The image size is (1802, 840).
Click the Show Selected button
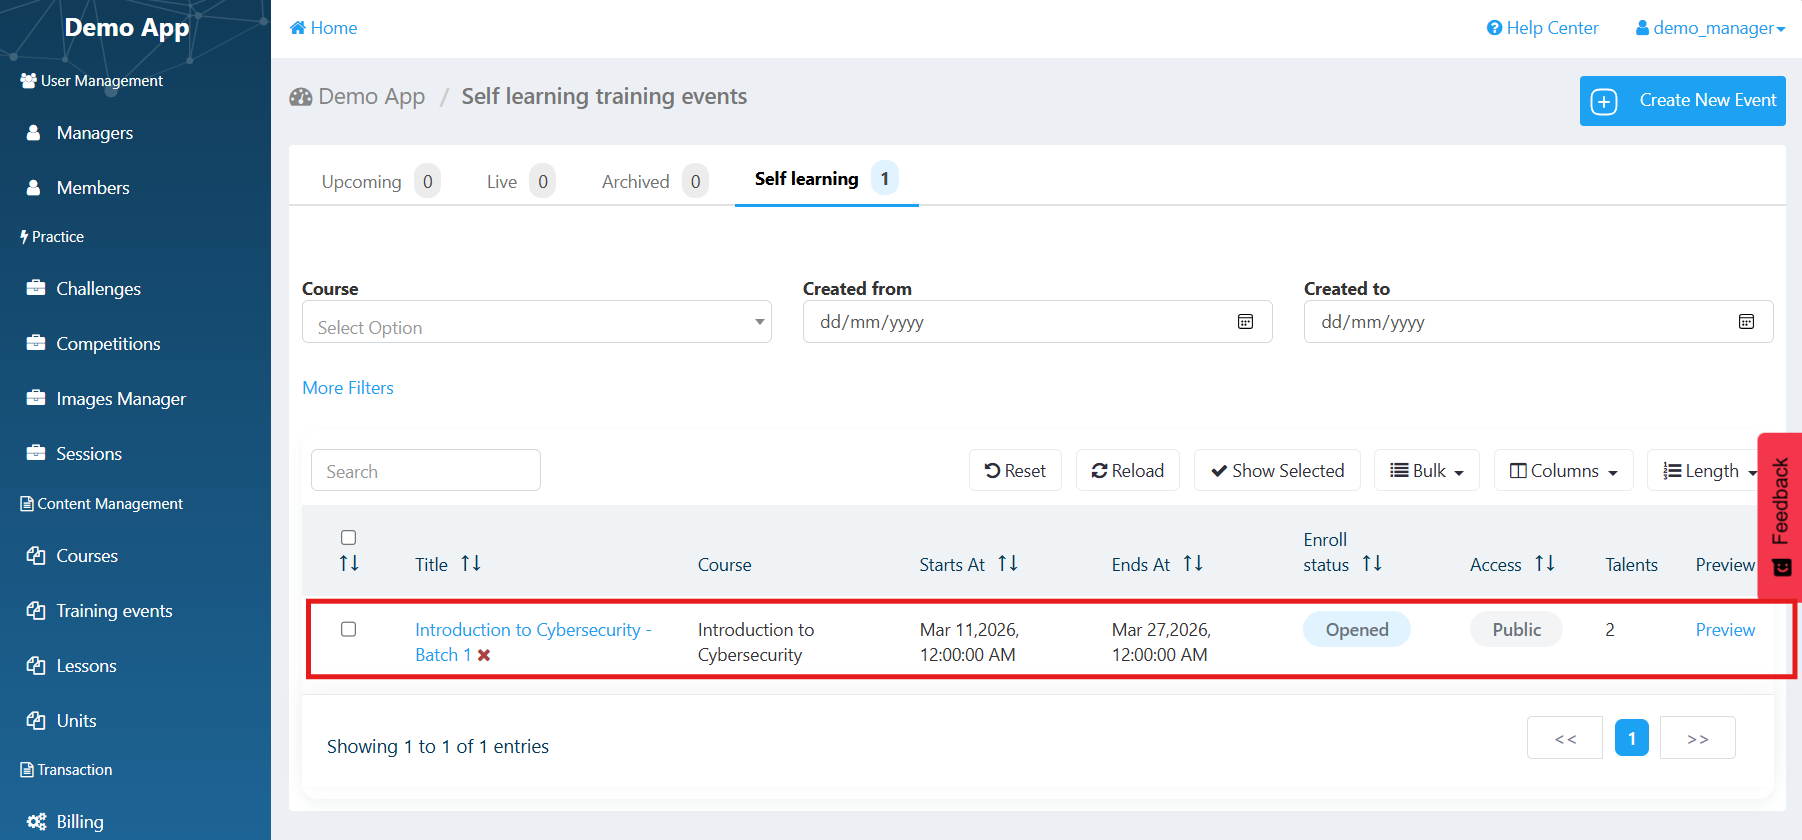coord(1277,470)
